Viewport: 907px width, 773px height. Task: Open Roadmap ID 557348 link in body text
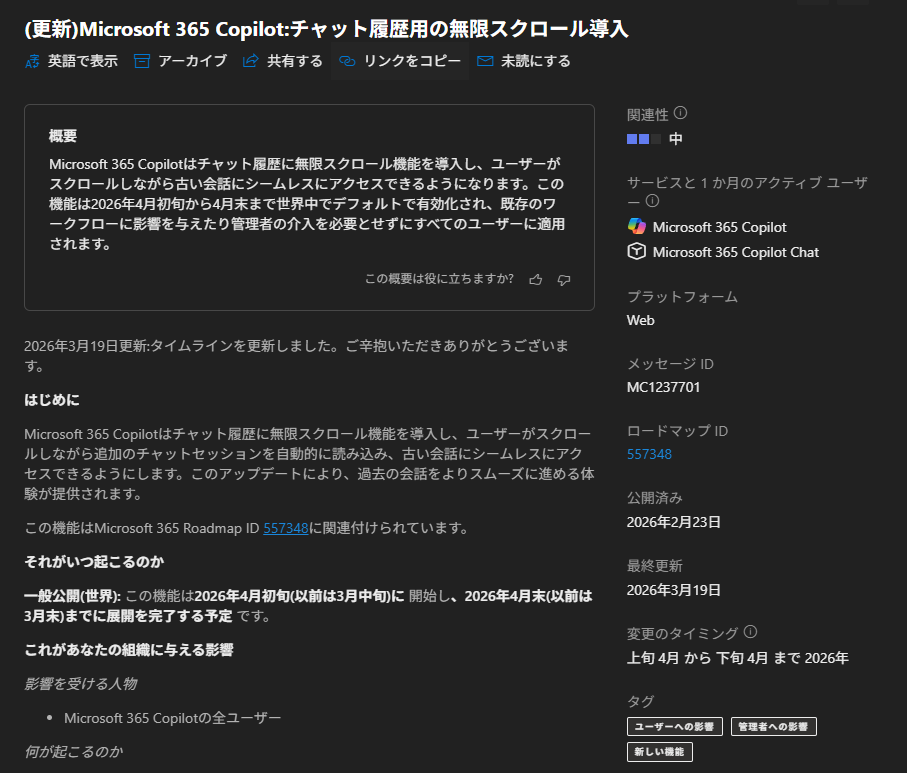286,527
